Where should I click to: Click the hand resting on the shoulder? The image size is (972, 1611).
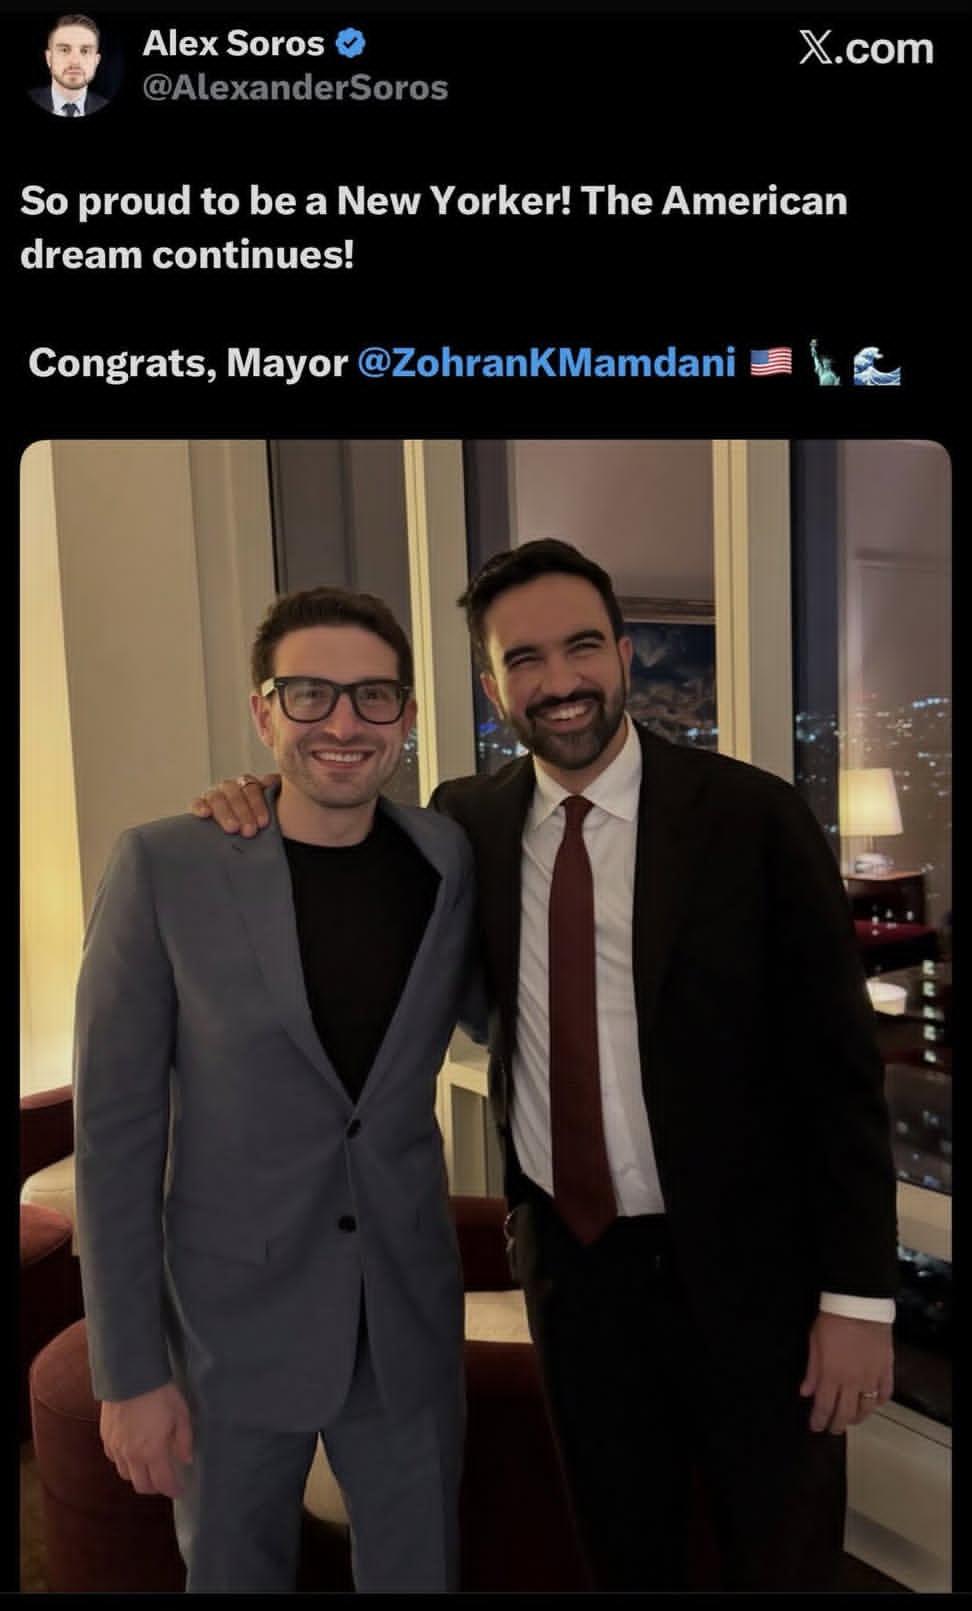[233, 800]
